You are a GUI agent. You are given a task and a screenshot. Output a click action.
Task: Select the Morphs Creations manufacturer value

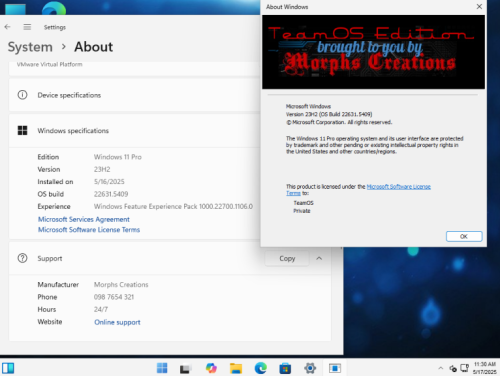tap(121, 285)
